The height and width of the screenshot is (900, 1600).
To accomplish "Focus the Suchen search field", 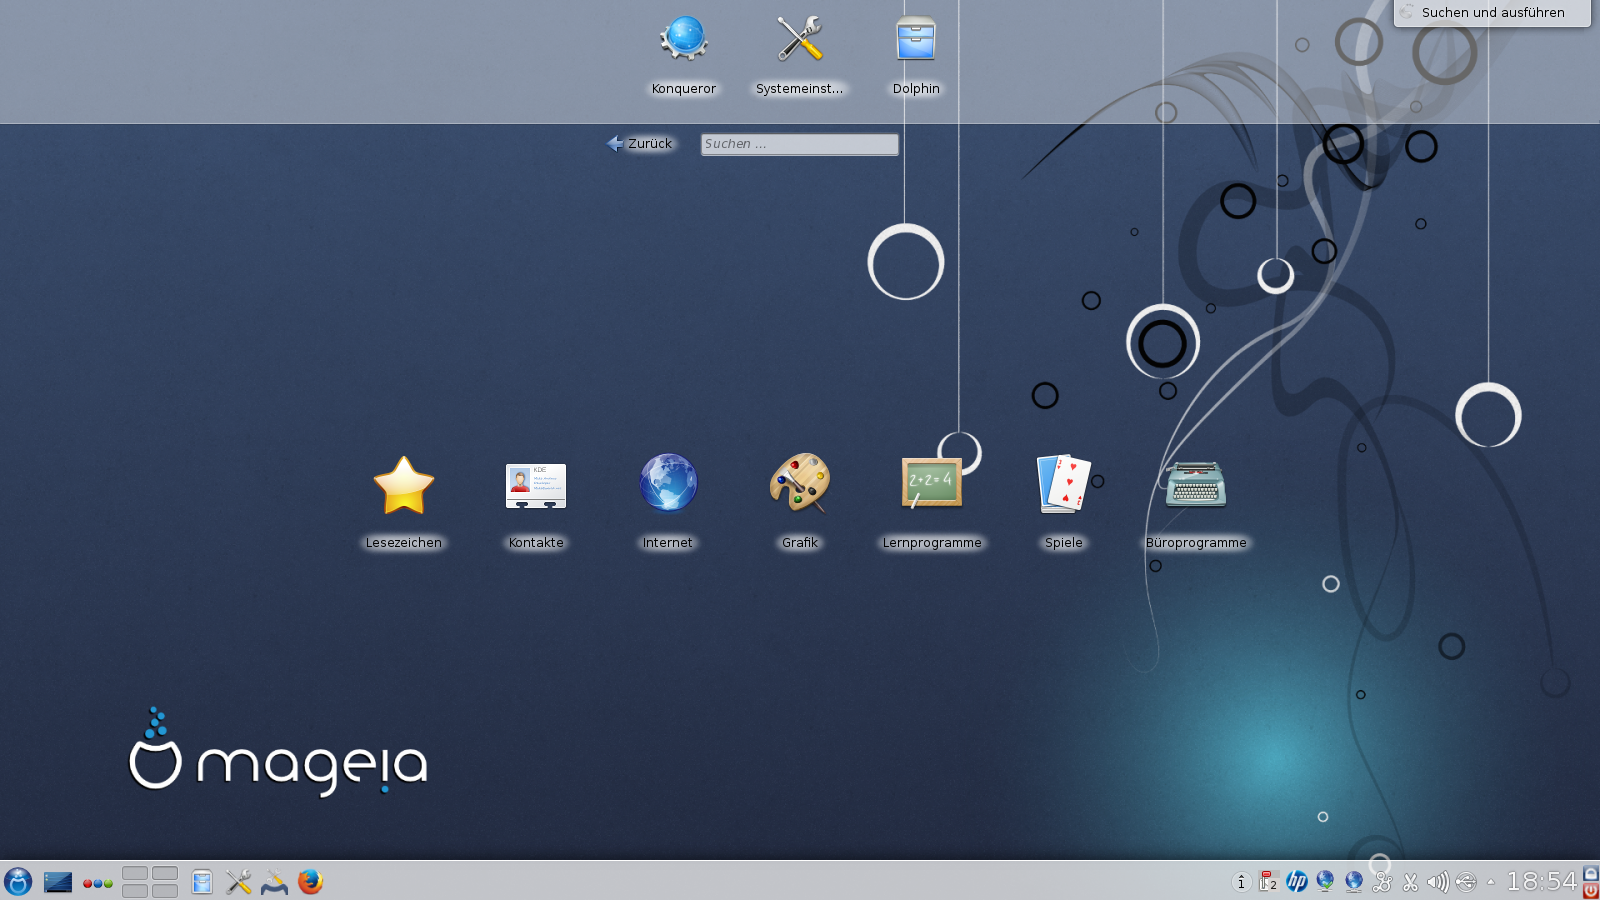I will [x=800, y=144].
